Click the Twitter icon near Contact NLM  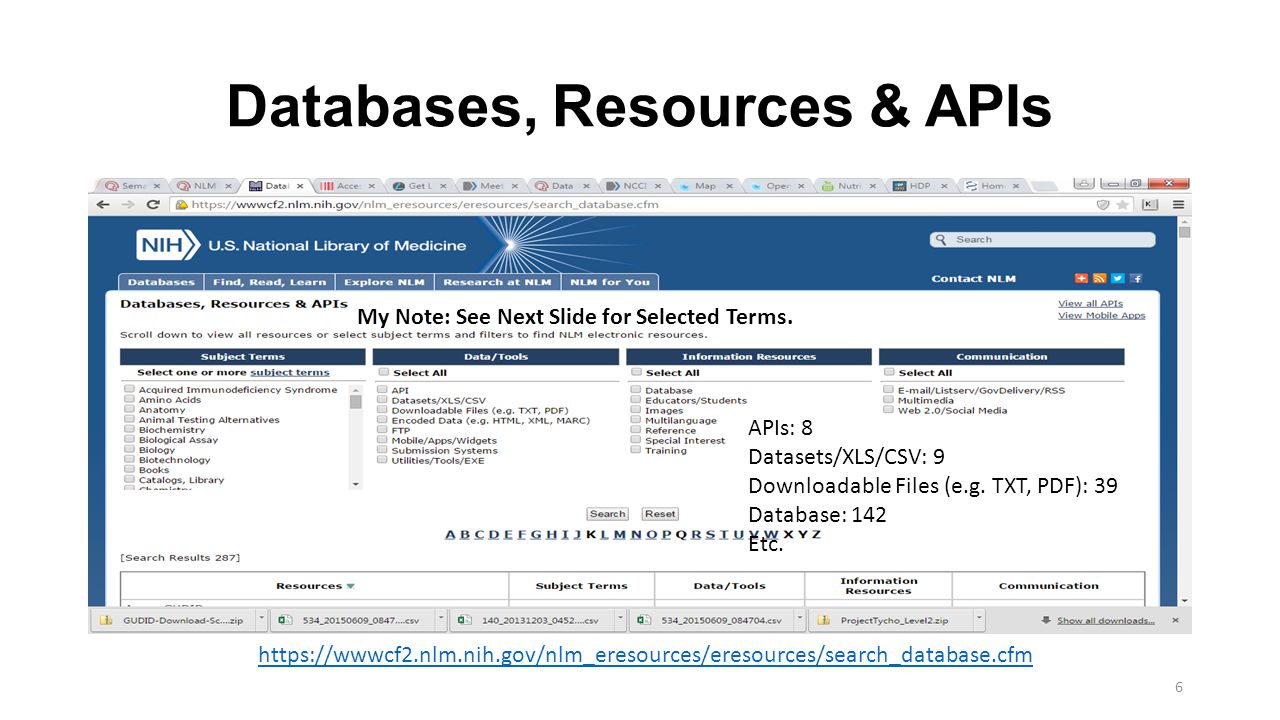pyautogui.click(x=1117, y=278)
